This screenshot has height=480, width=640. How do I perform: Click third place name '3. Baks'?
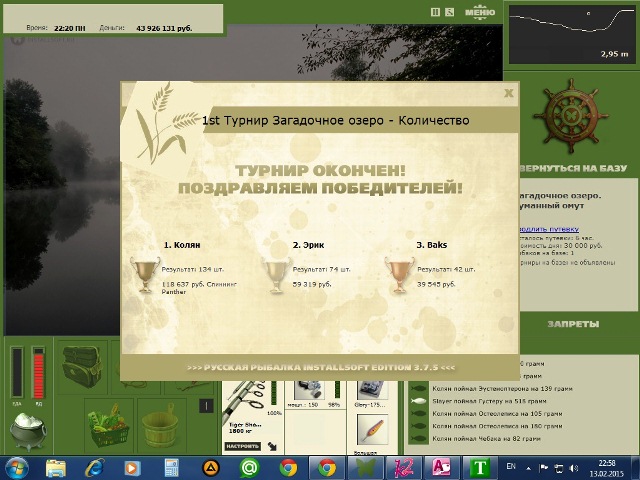[431, 245]
